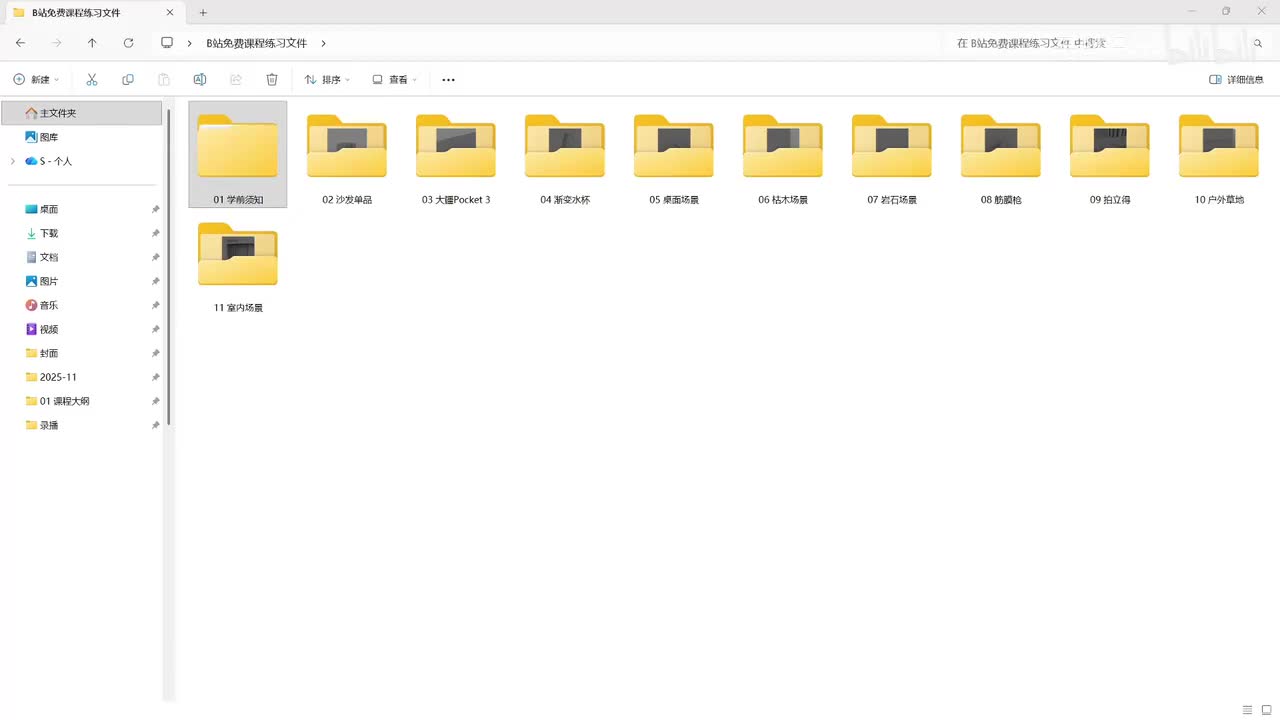Select the 10 户外草地 folder
1280x720 pixels.
(1219, 154)
